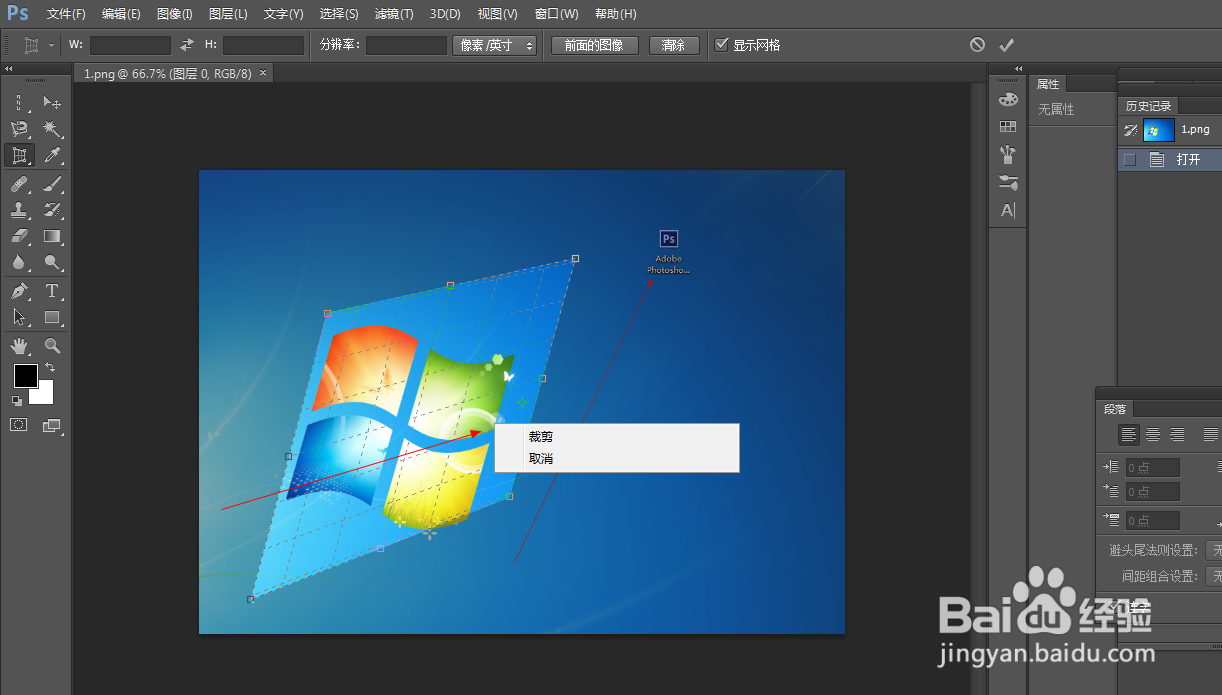The image size is (1222, 695).
Task: Select the Rectangle shape tool
Action: point(52,318)
